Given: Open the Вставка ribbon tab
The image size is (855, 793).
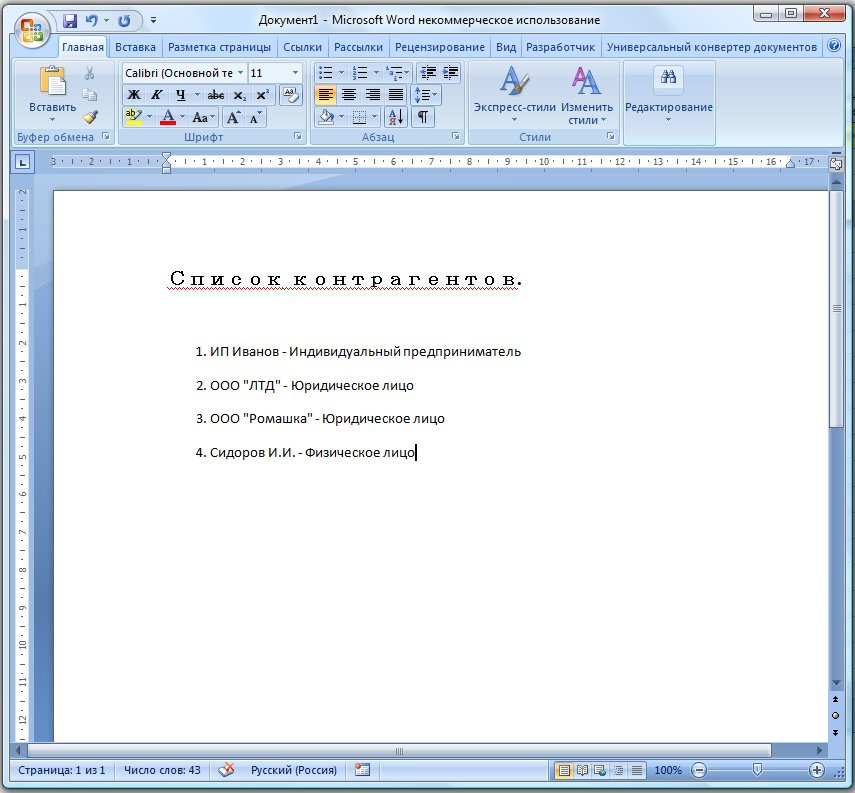Looking at the screenshot, I should (135, 47).
